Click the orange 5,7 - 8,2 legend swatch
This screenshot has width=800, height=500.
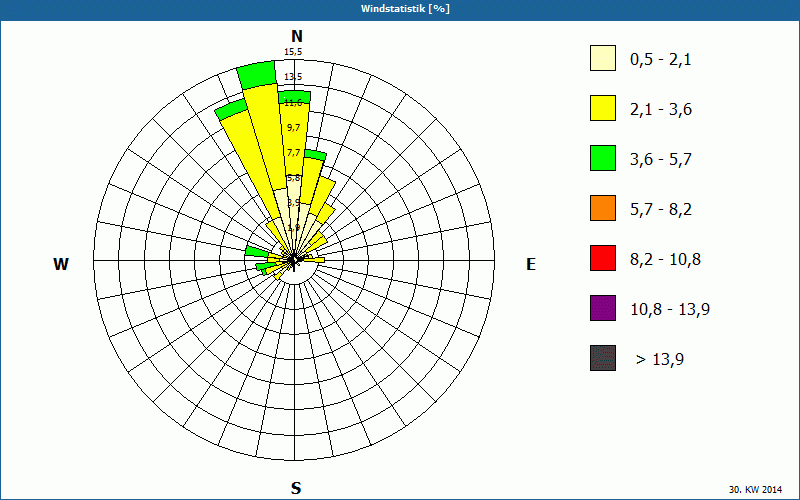(x=603, y=208)
